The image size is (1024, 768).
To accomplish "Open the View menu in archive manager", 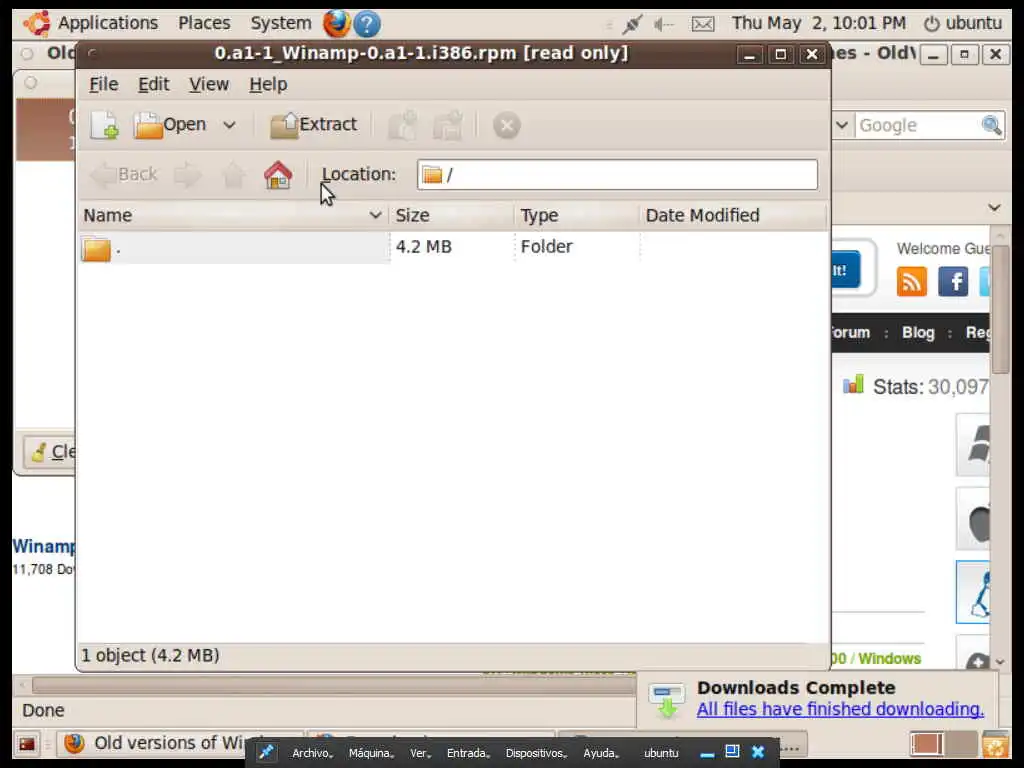I will click(x=209, y=84).
